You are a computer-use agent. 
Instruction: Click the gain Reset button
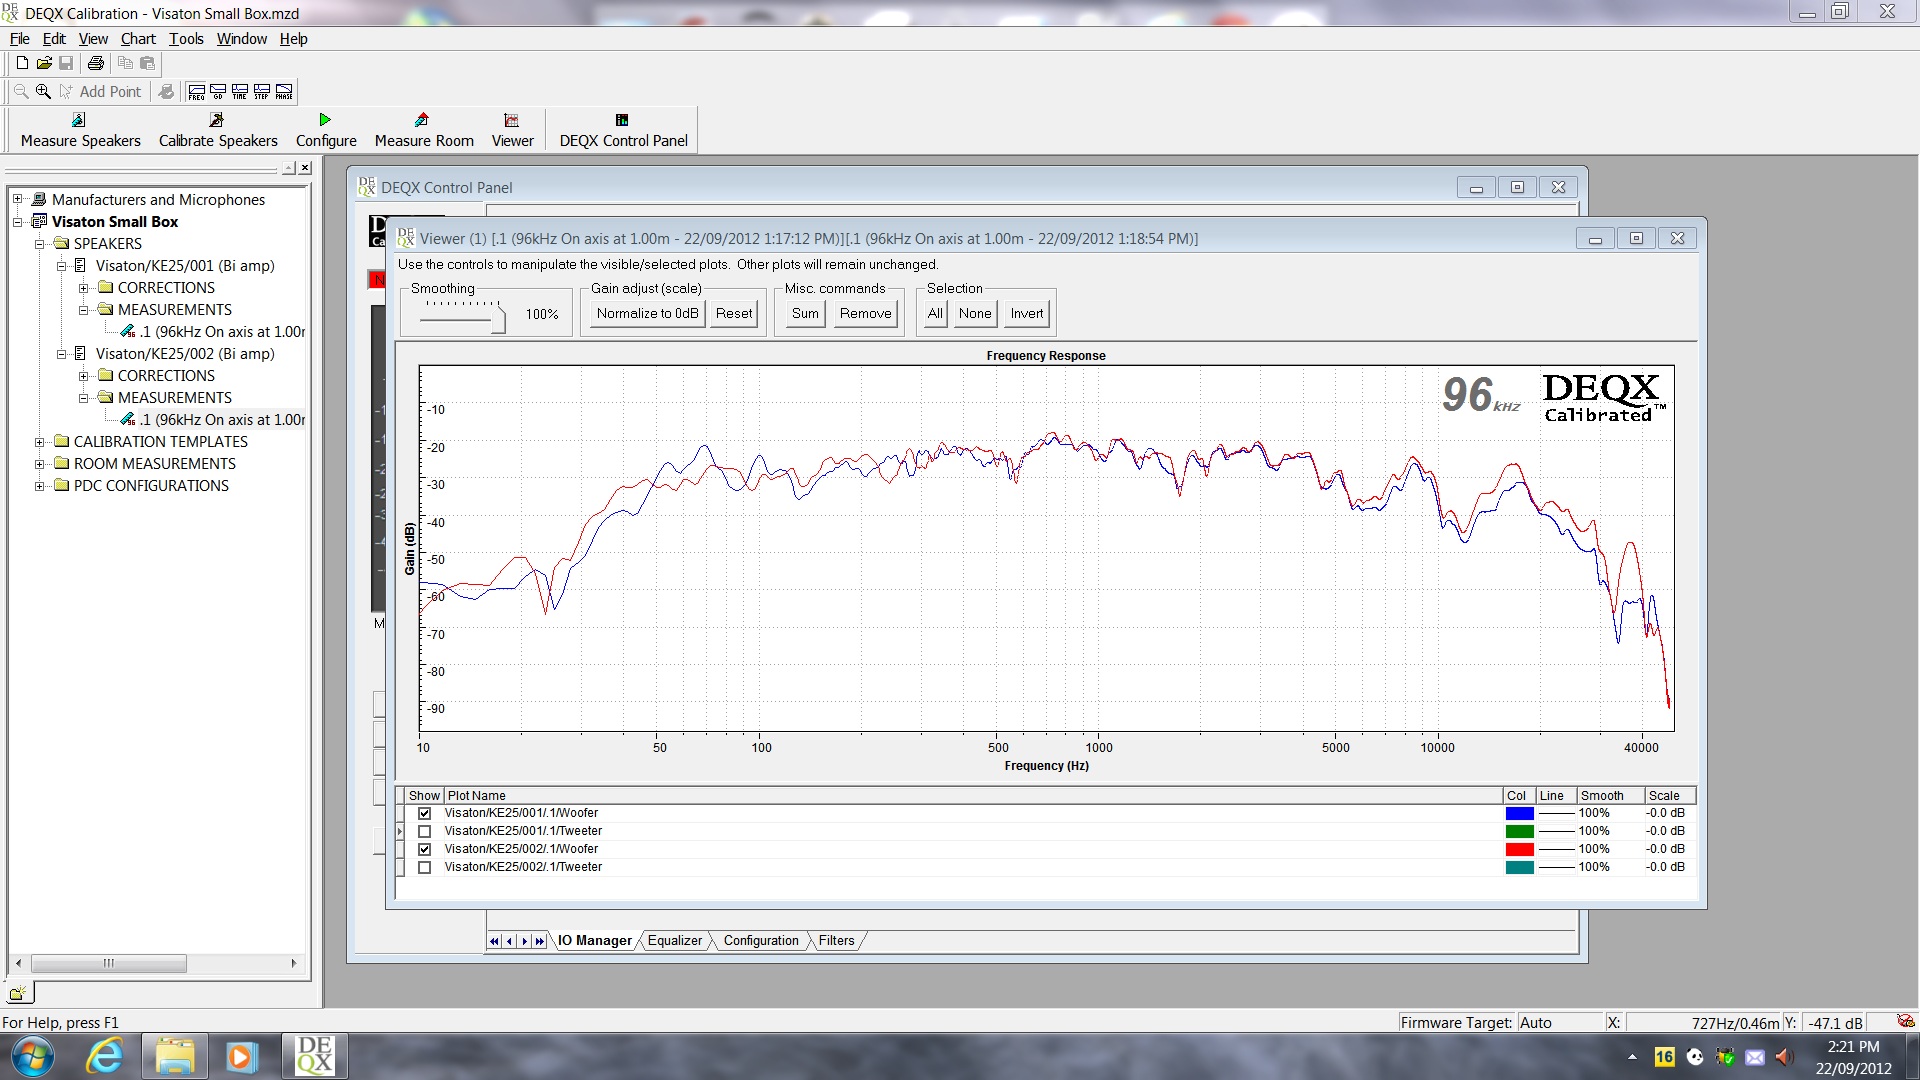click(734, 313)
